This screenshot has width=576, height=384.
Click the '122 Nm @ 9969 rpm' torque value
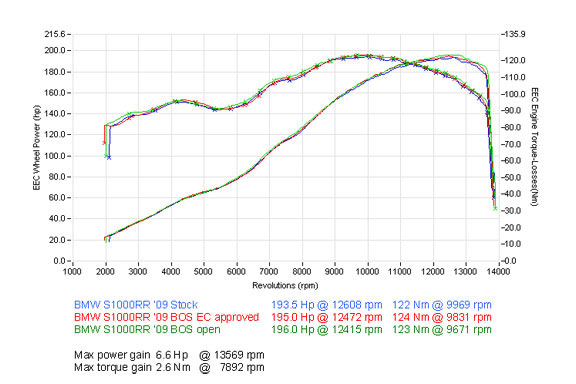[442, 305]
